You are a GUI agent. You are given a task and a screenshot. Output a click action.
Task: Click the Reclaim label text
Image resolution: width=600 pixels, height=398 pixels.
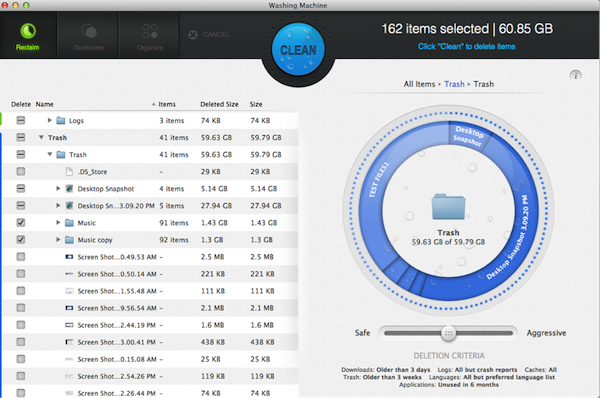(x=28, y=47)
